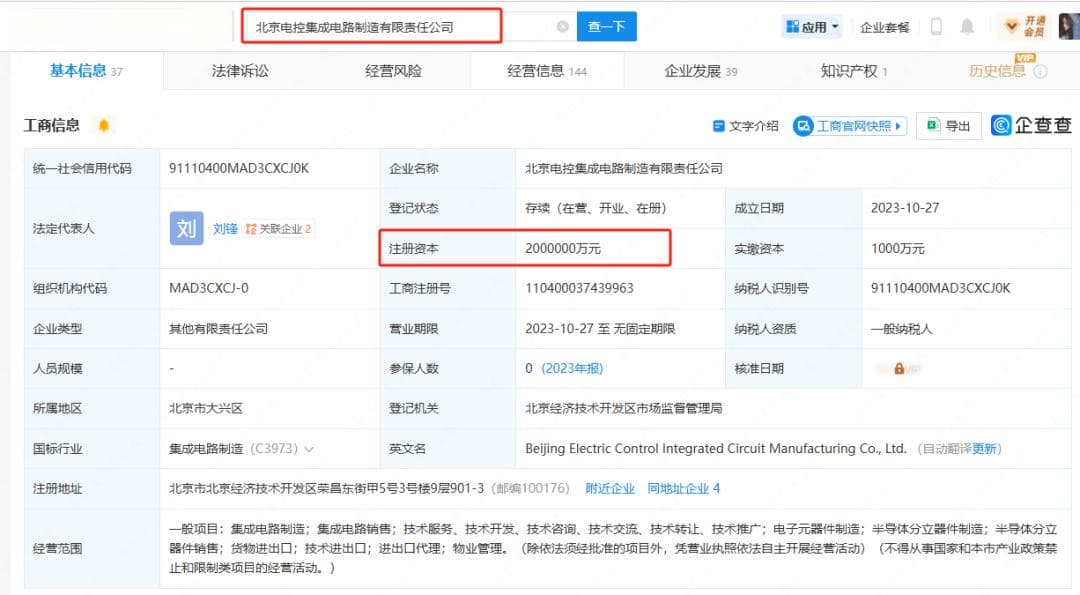Open 刘锋 legal representative link
The width and height of the screenshot is (1080, 595).
point(225,229)
